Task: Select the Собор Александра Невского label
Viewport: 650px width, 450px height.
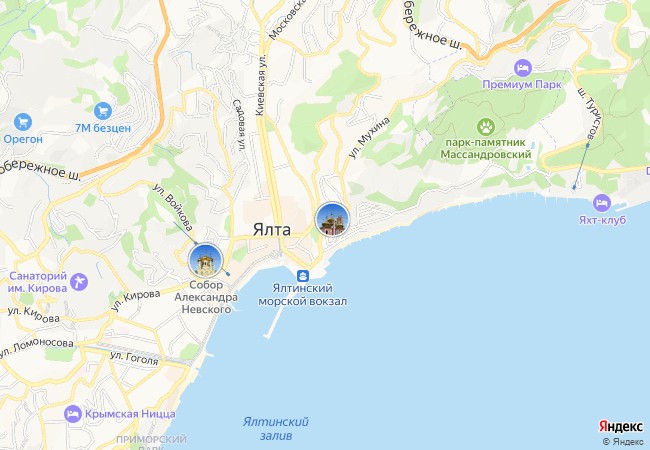Action: 206,297
